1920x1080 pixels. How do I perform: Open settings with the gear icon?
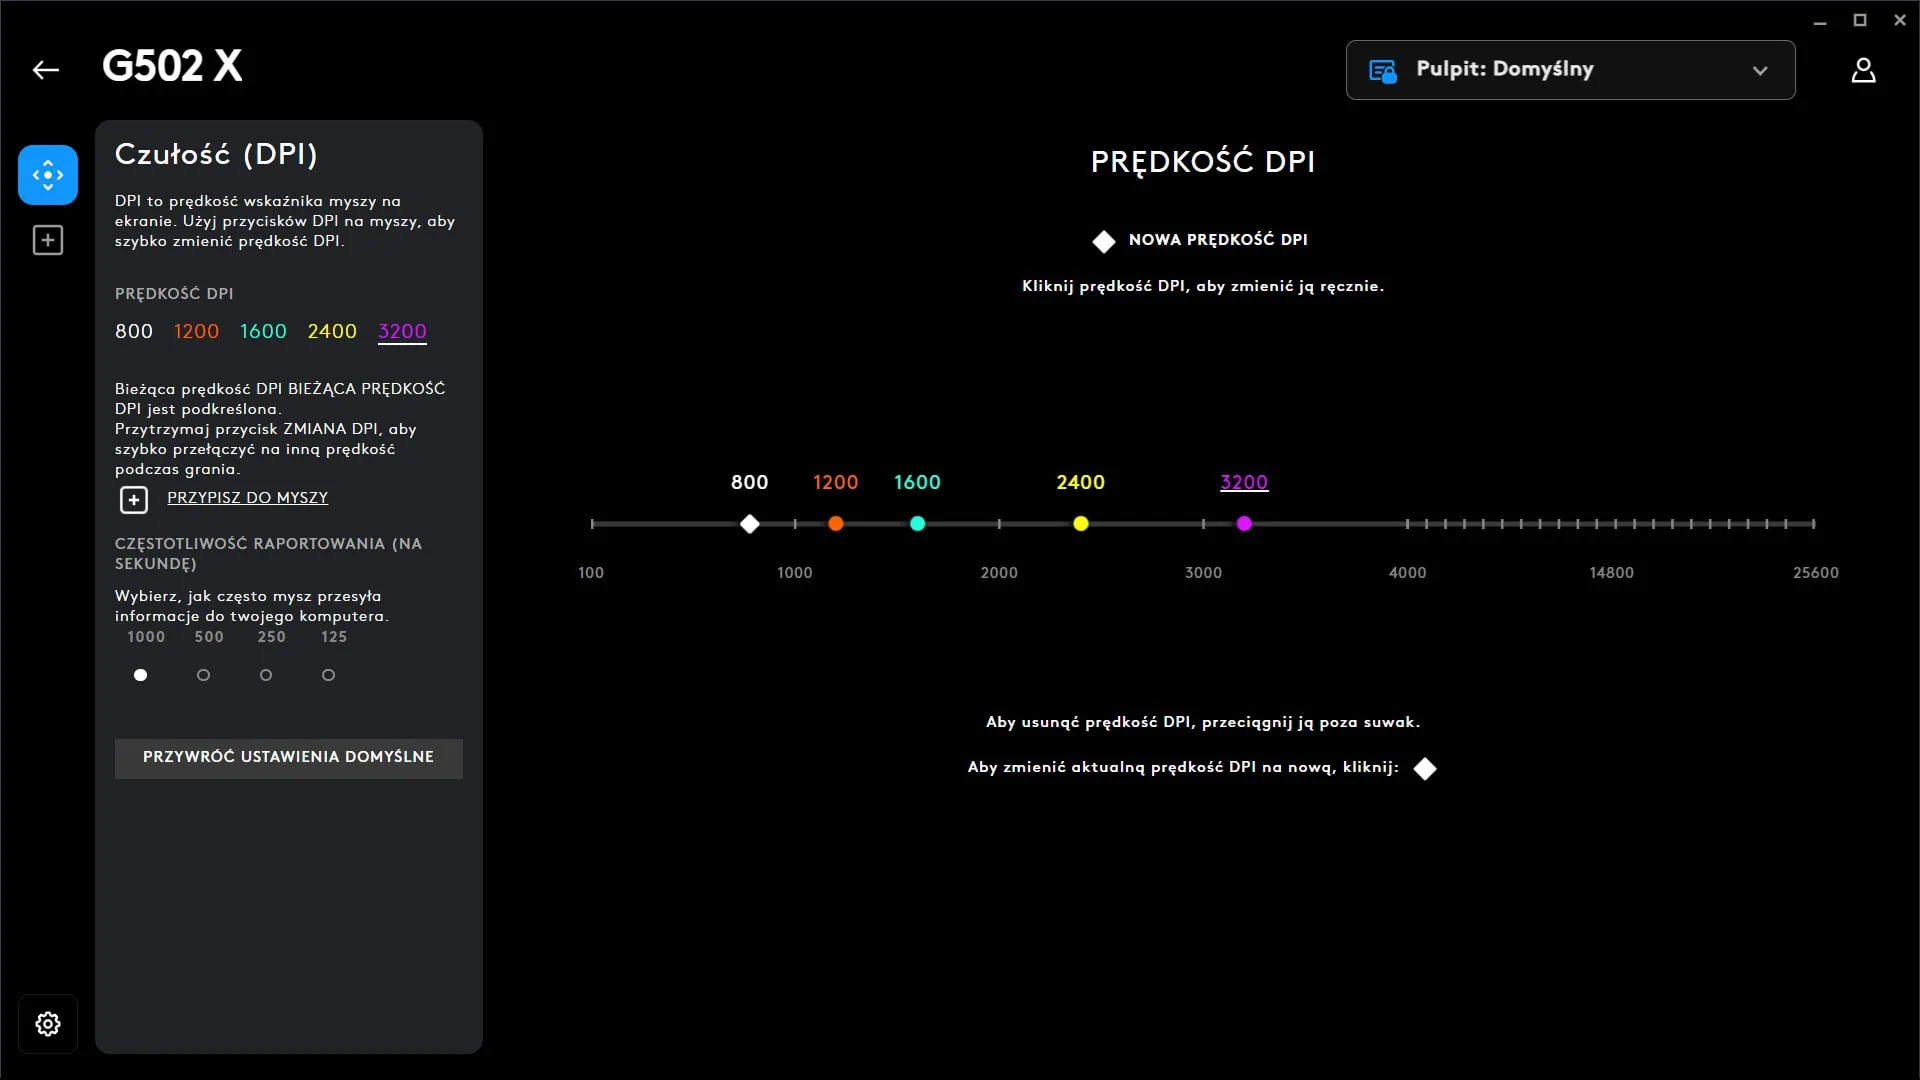(x=48, y=1024)
